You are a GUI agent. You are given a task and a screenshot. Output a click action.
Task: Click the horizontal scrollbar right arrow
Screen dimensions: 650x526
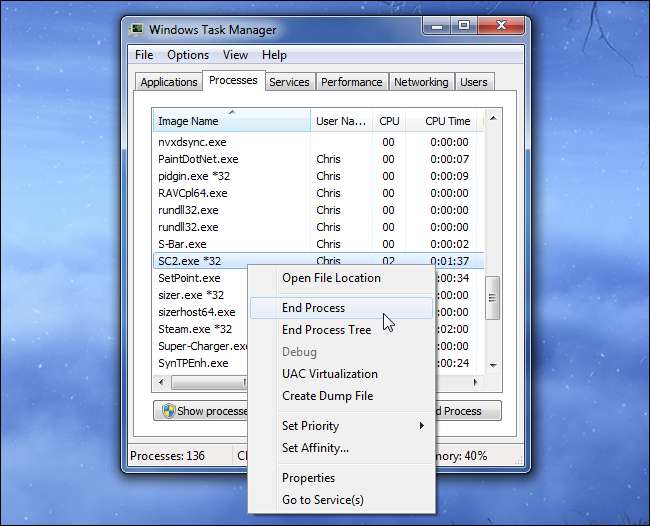point(475,382)
